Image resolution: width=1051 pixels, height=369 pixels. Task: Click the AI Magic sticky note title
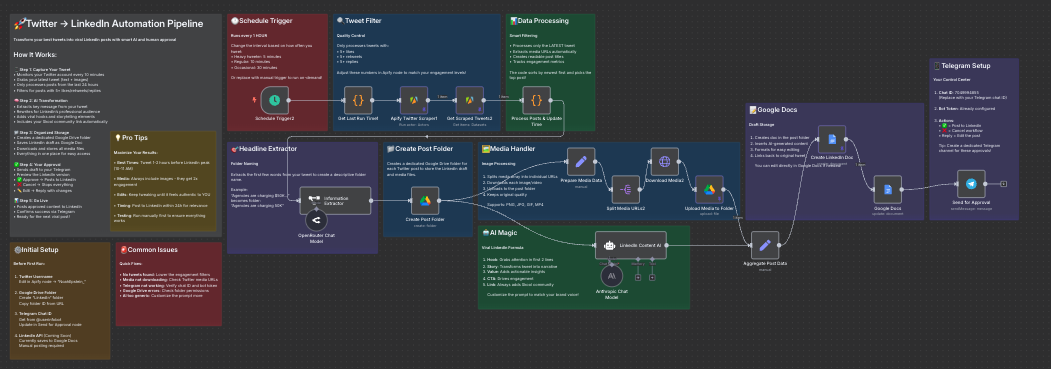click(500, 232)
